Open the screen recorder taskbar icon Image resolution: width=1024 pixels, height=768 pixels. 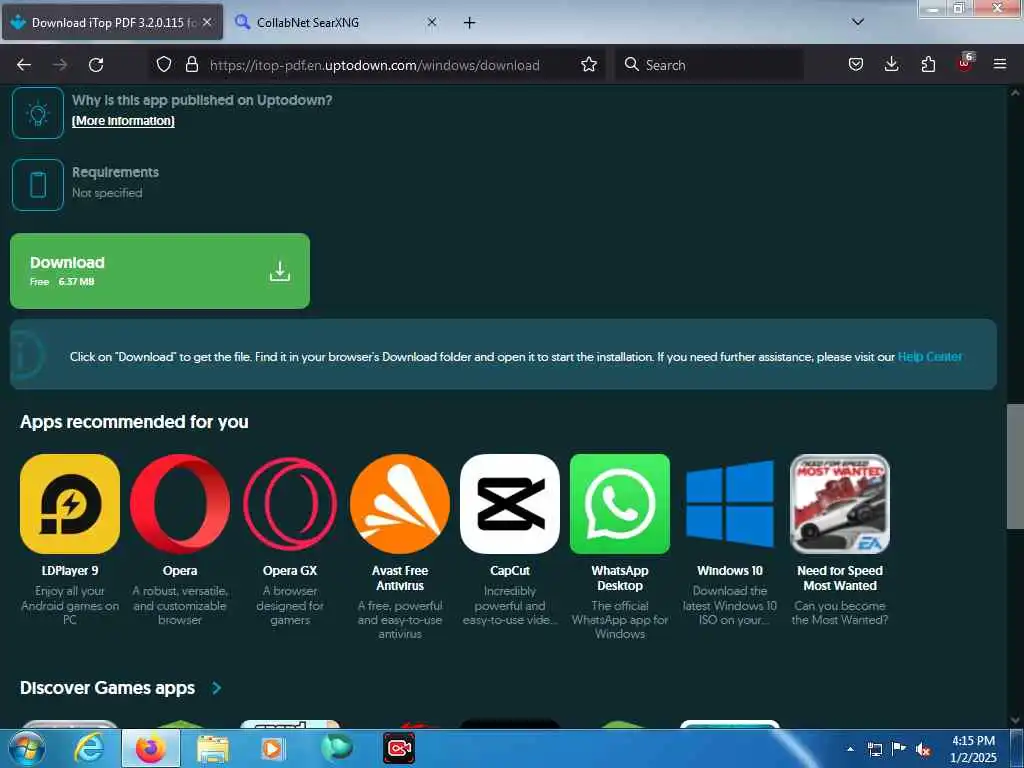(400, 748)
